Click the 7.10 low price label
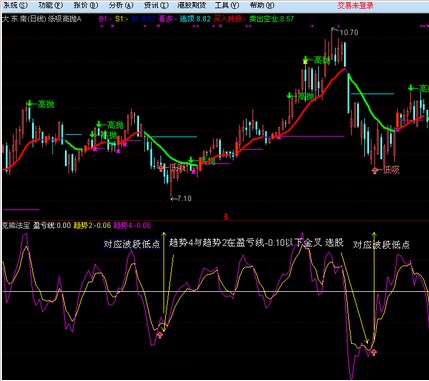Viewport: 429px width, 381px height. pyautogui.click(x=184, y=198)
